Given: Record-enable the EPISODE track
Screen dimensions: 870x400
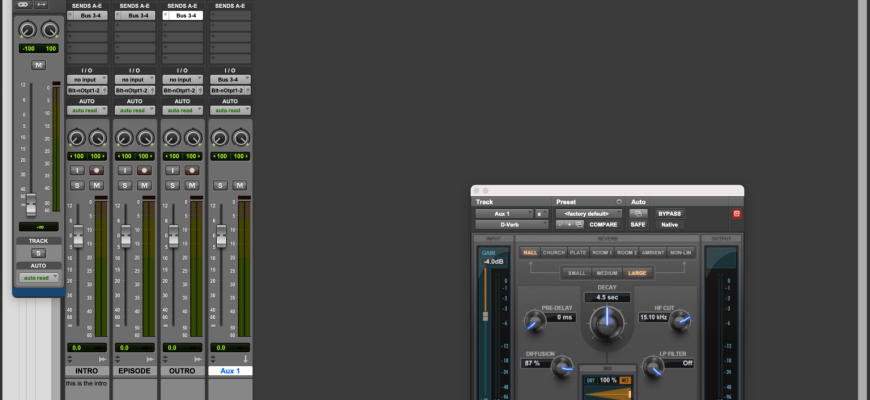Looking at the screenshot, I should (143, 171).
